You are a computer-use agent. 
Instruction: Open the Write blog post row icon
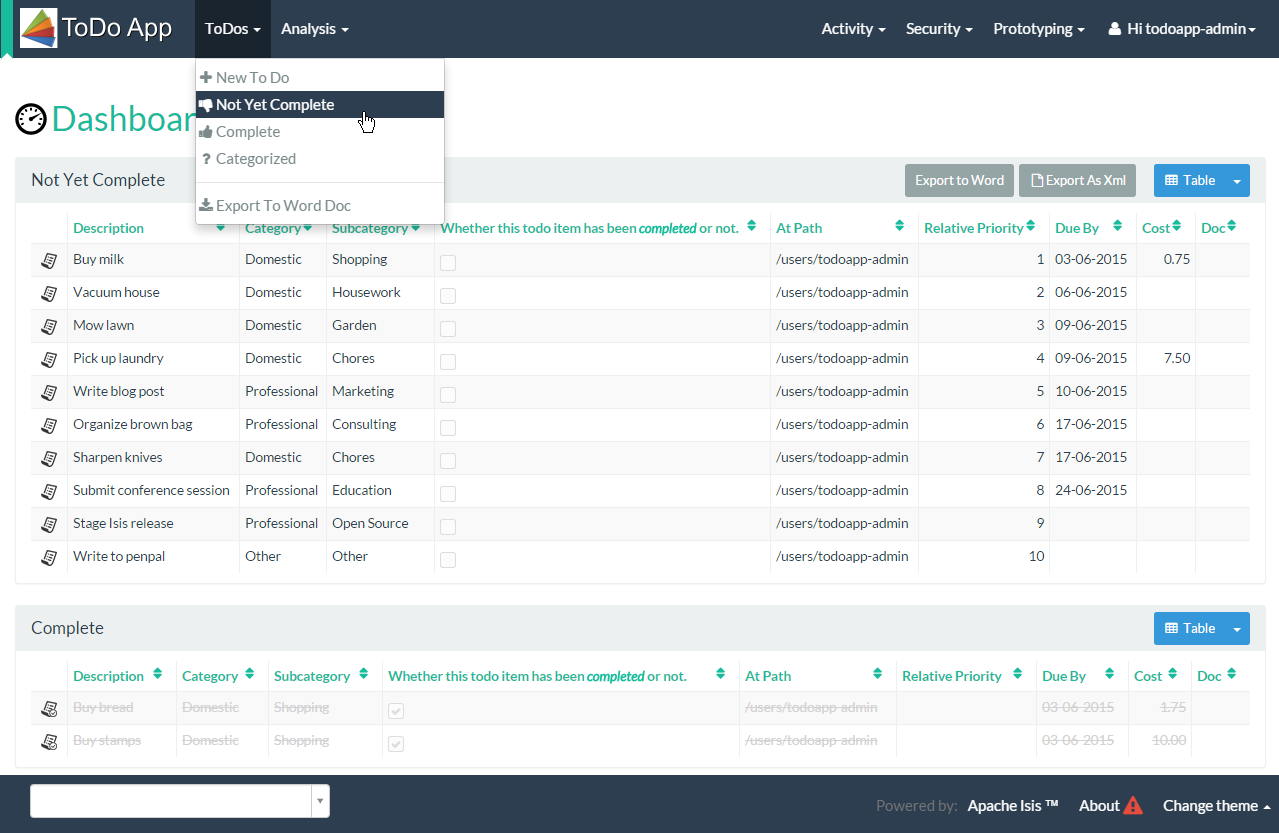48,392
